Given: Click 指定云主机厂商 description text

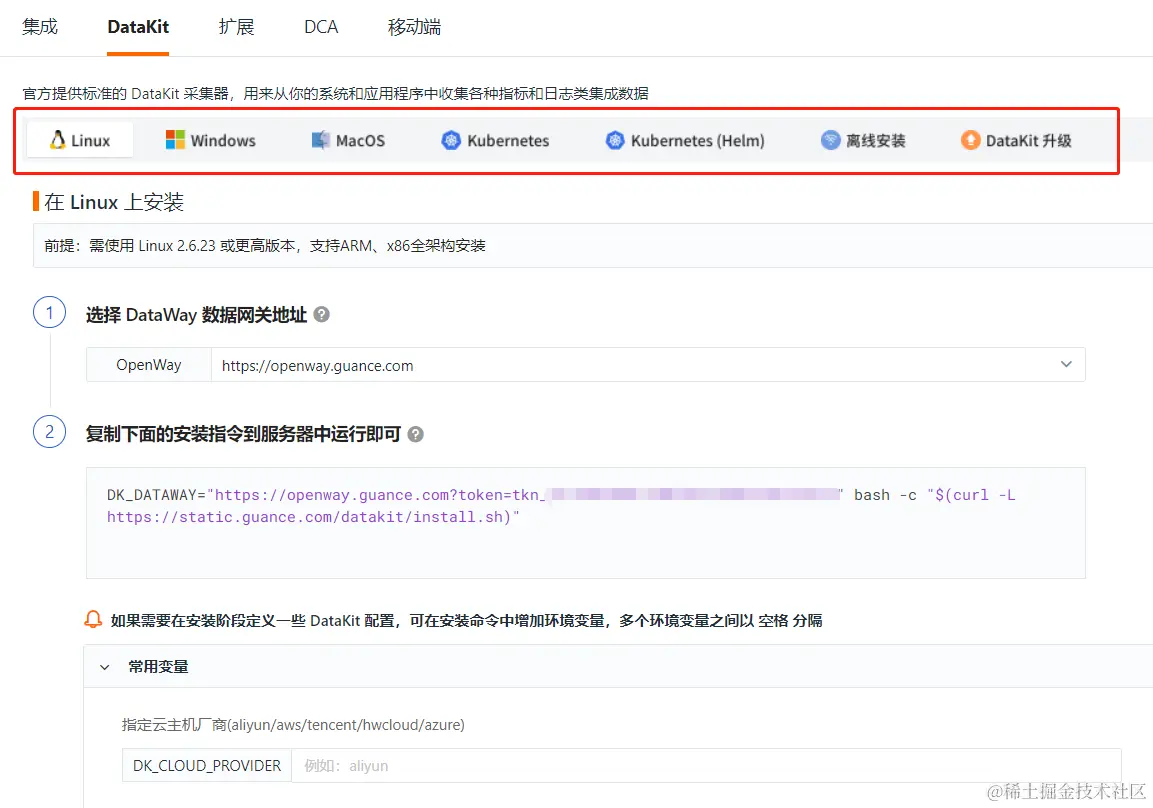Looking at the screenshot, I should (293, 724).
